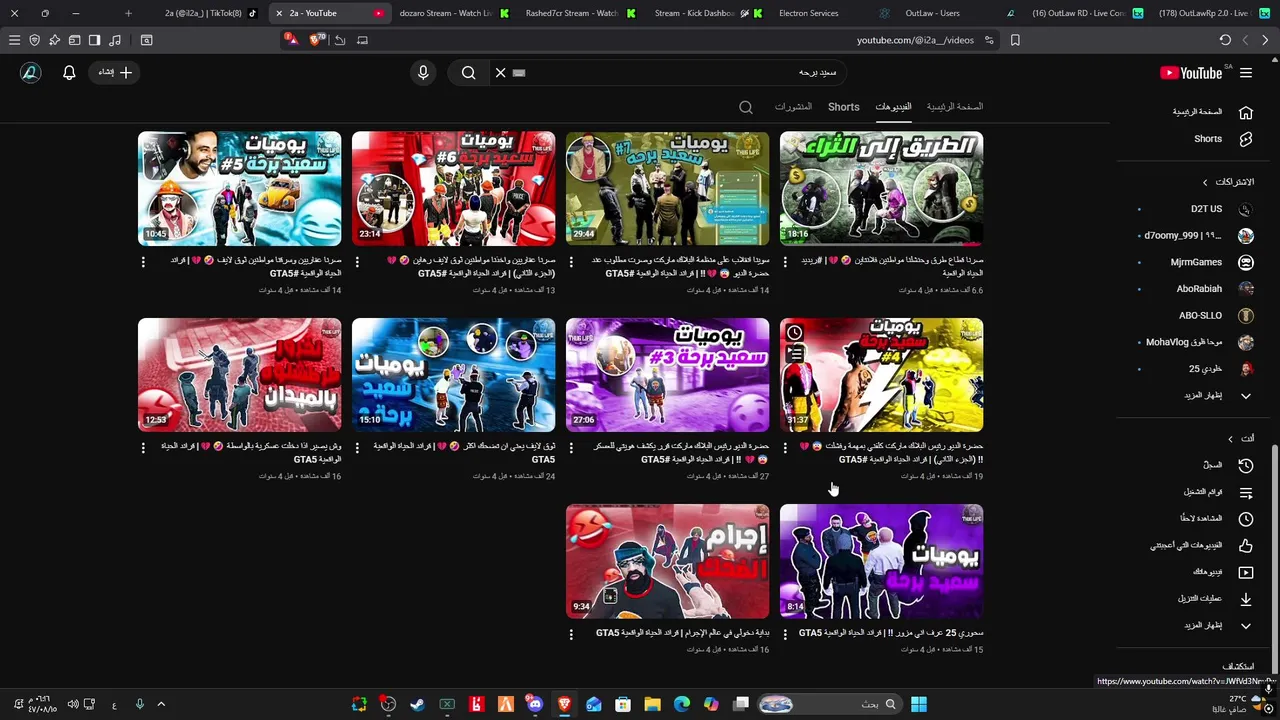Screen dimensions: 1280x720
Task: Open your videos in the sidebar
Action: (1223, 572)
